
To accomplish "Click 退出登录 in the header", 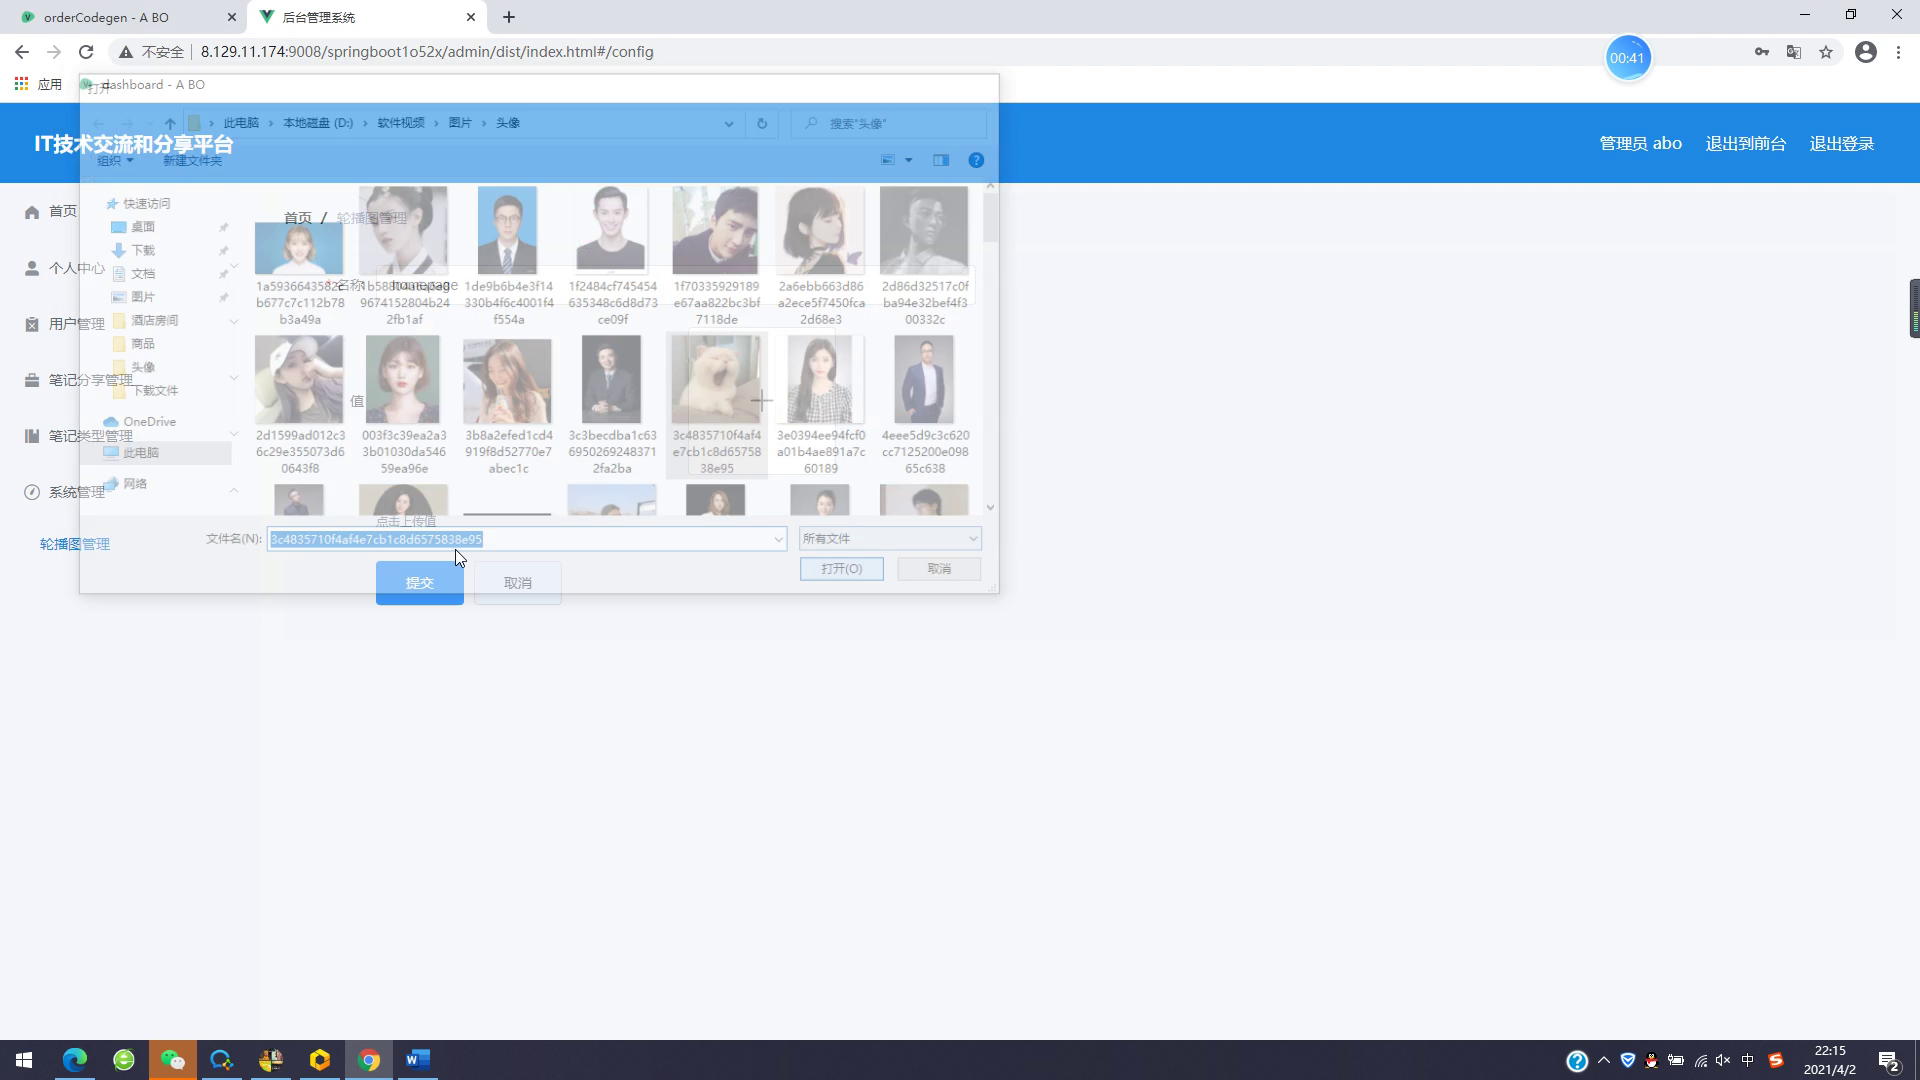I will [1841, 143].
